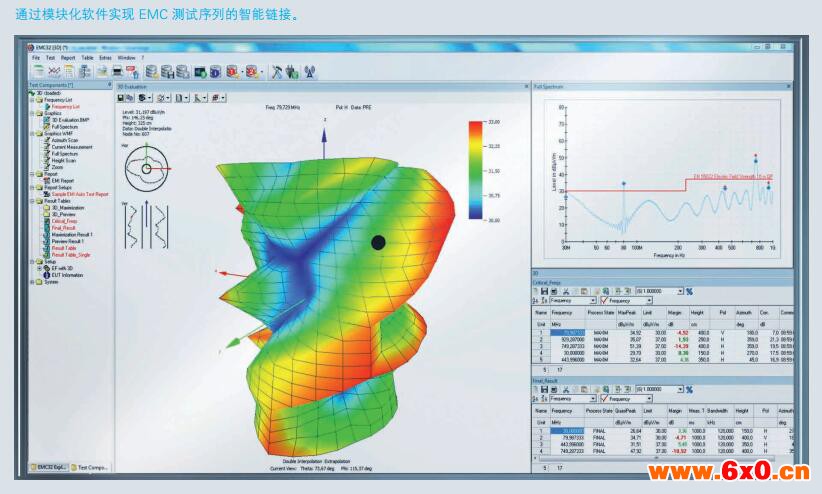Open the Report menu

pos(68,58)
